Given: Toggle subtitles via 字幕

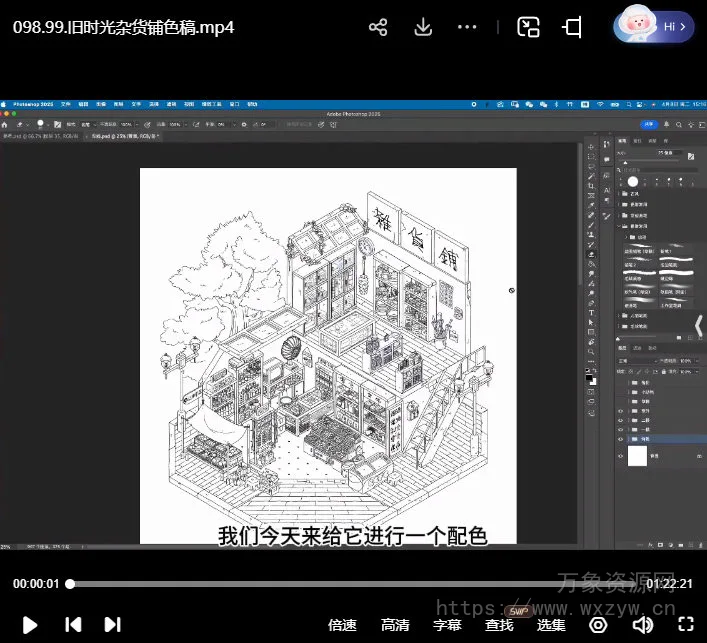Looking at the screenshot, I should (447, 625).
